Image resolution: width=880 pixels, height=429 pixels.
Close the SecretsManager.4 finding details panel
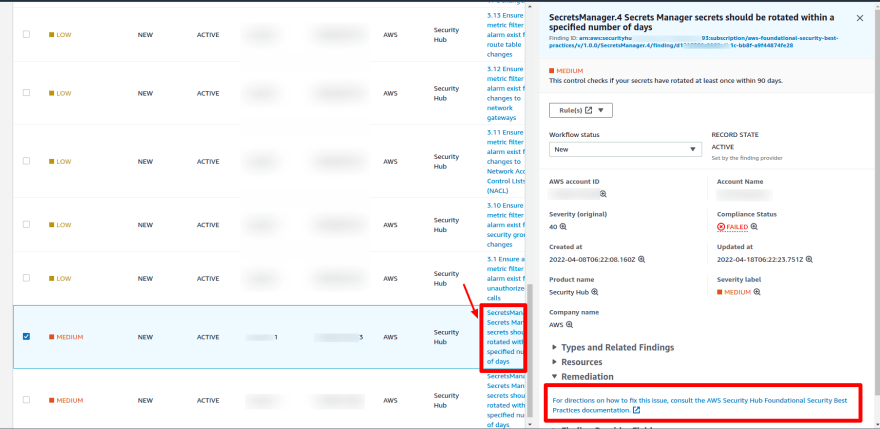point(860,18)
